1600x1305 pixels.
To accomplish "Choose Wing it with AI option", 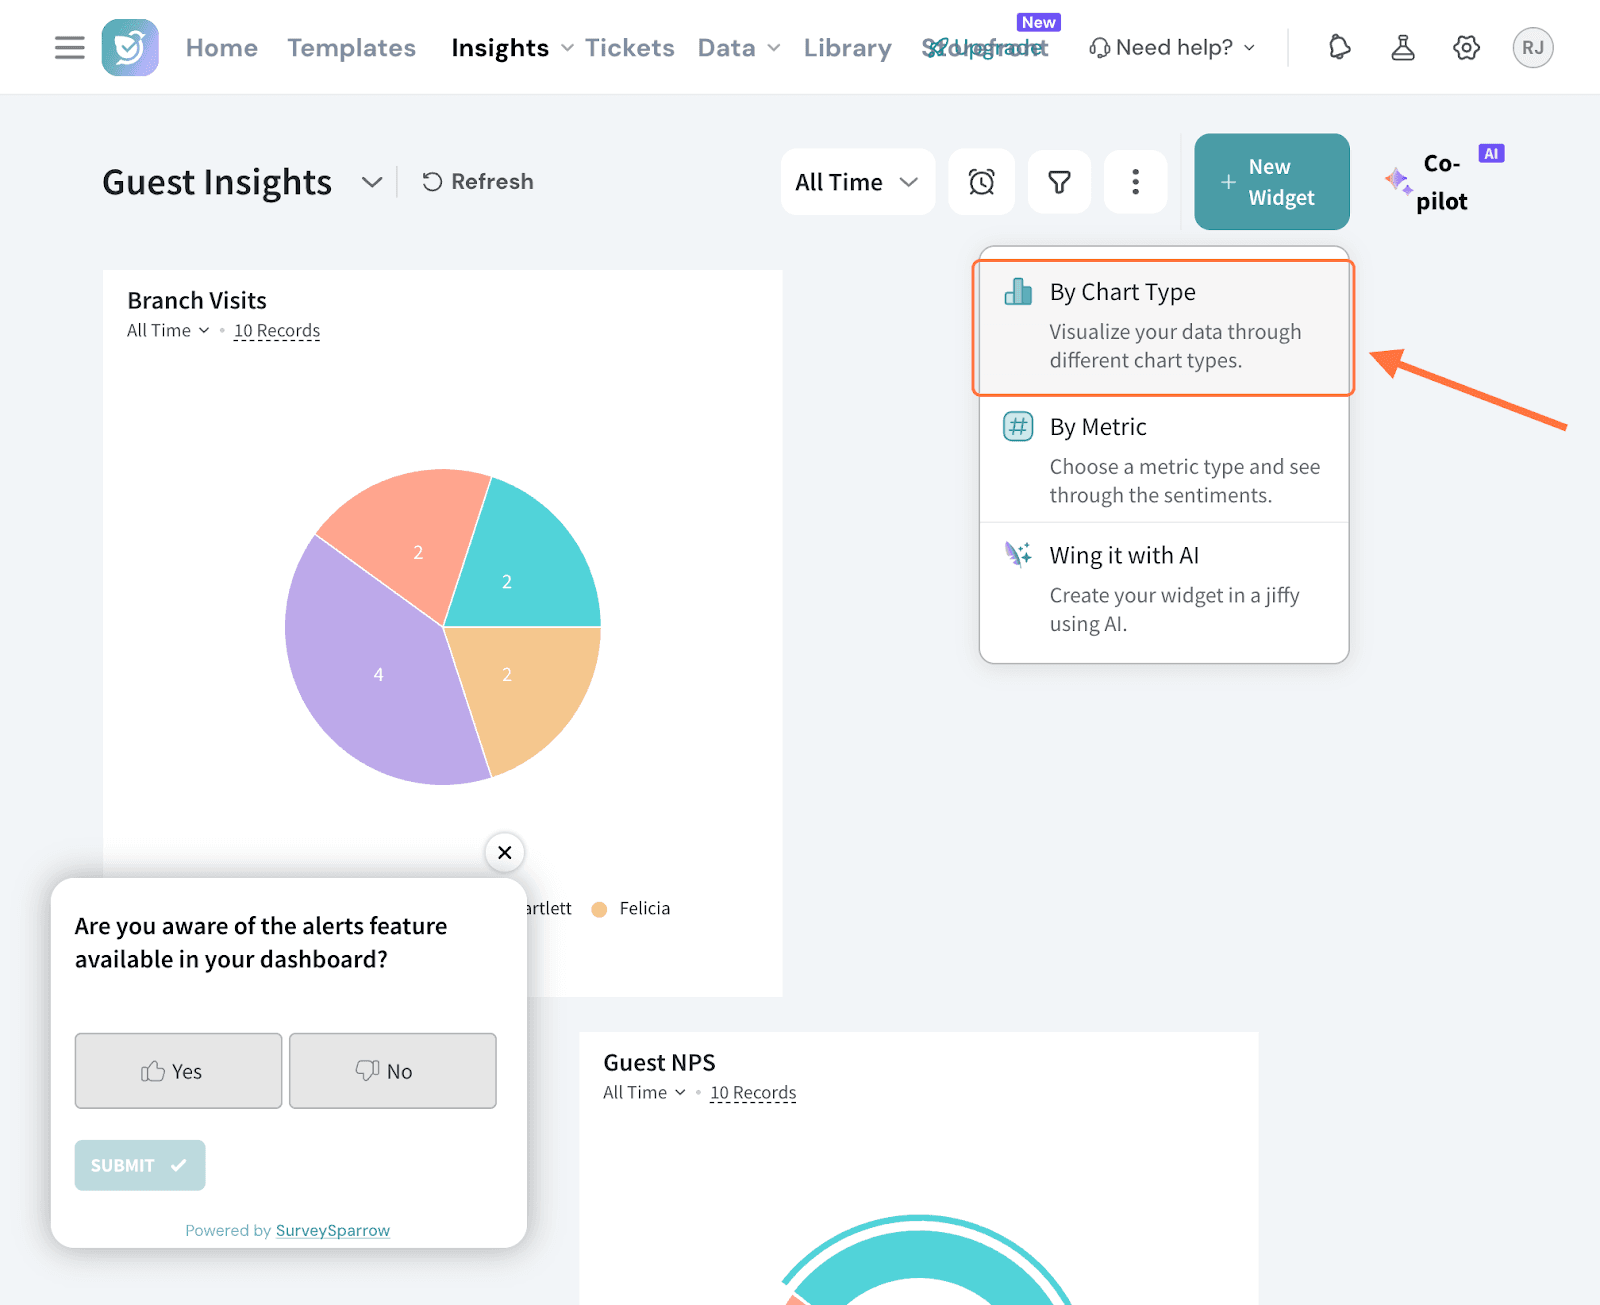I will [1163, 590].
